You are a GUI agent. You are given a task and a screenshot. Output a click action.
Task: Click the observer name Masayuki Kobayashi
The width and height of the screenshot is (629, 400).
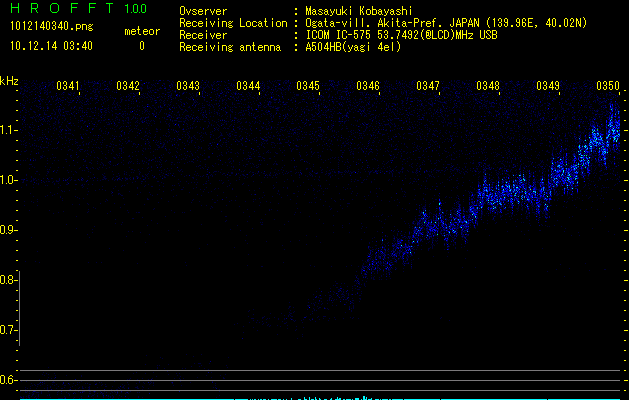click(x=359, y=11)
